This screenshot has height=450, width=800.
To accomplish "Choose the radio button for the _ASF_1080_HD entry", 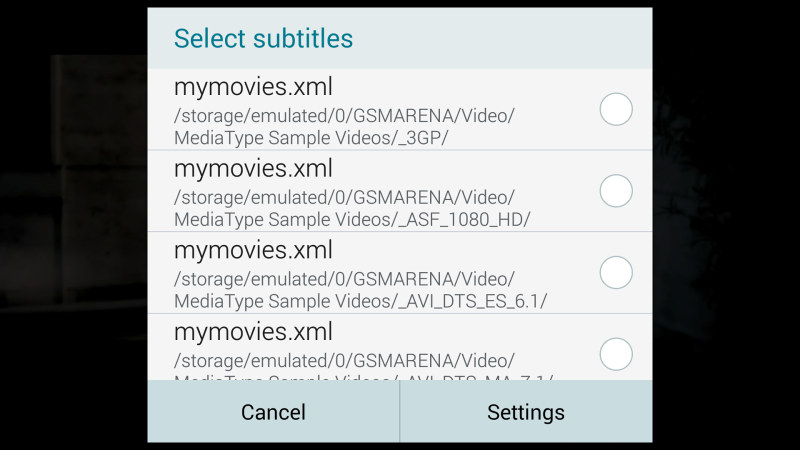I will [x=616, y=191].
